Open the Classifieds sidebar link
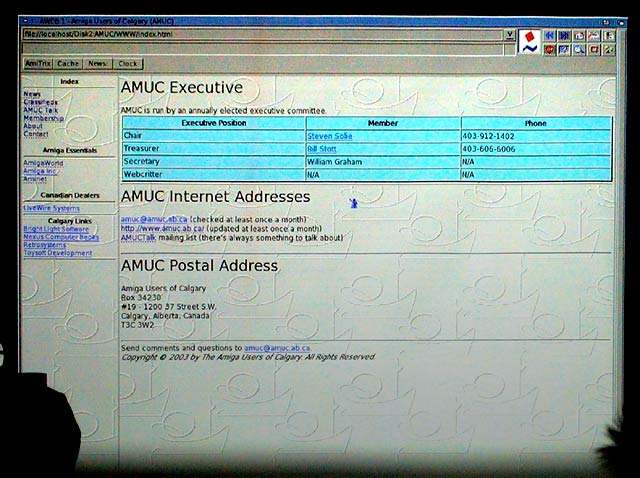Image resolution: width=640 pixels, height=478 pixels. (x=40, y=102)
